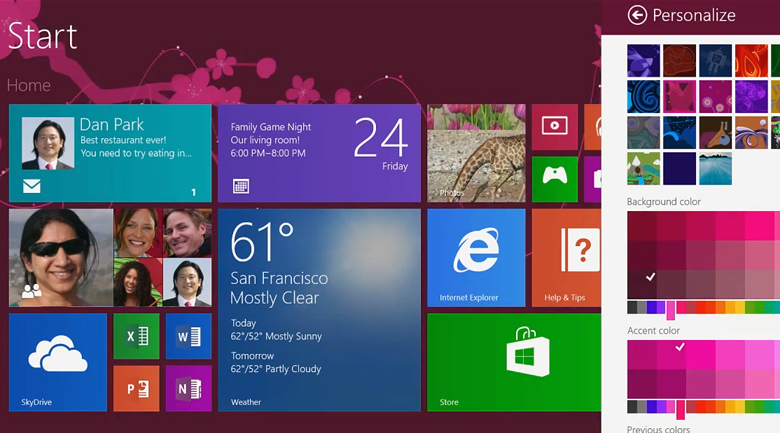Open the San Francisco Weather tile
This screenshot has width=780, height=433.
[319, 310]
